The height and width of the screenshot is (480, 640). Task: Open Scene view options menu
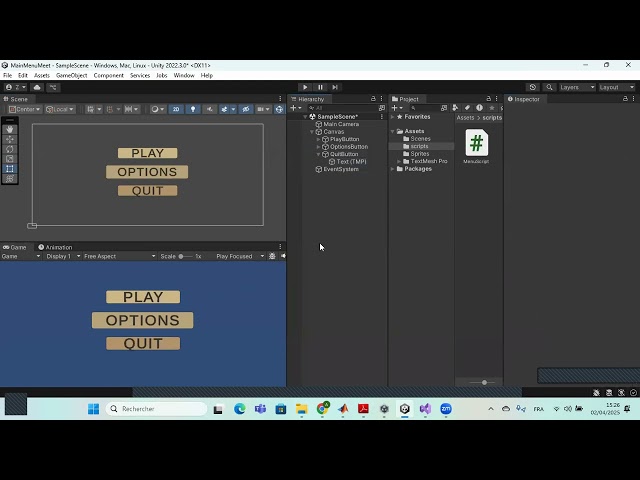click(280, 99)
